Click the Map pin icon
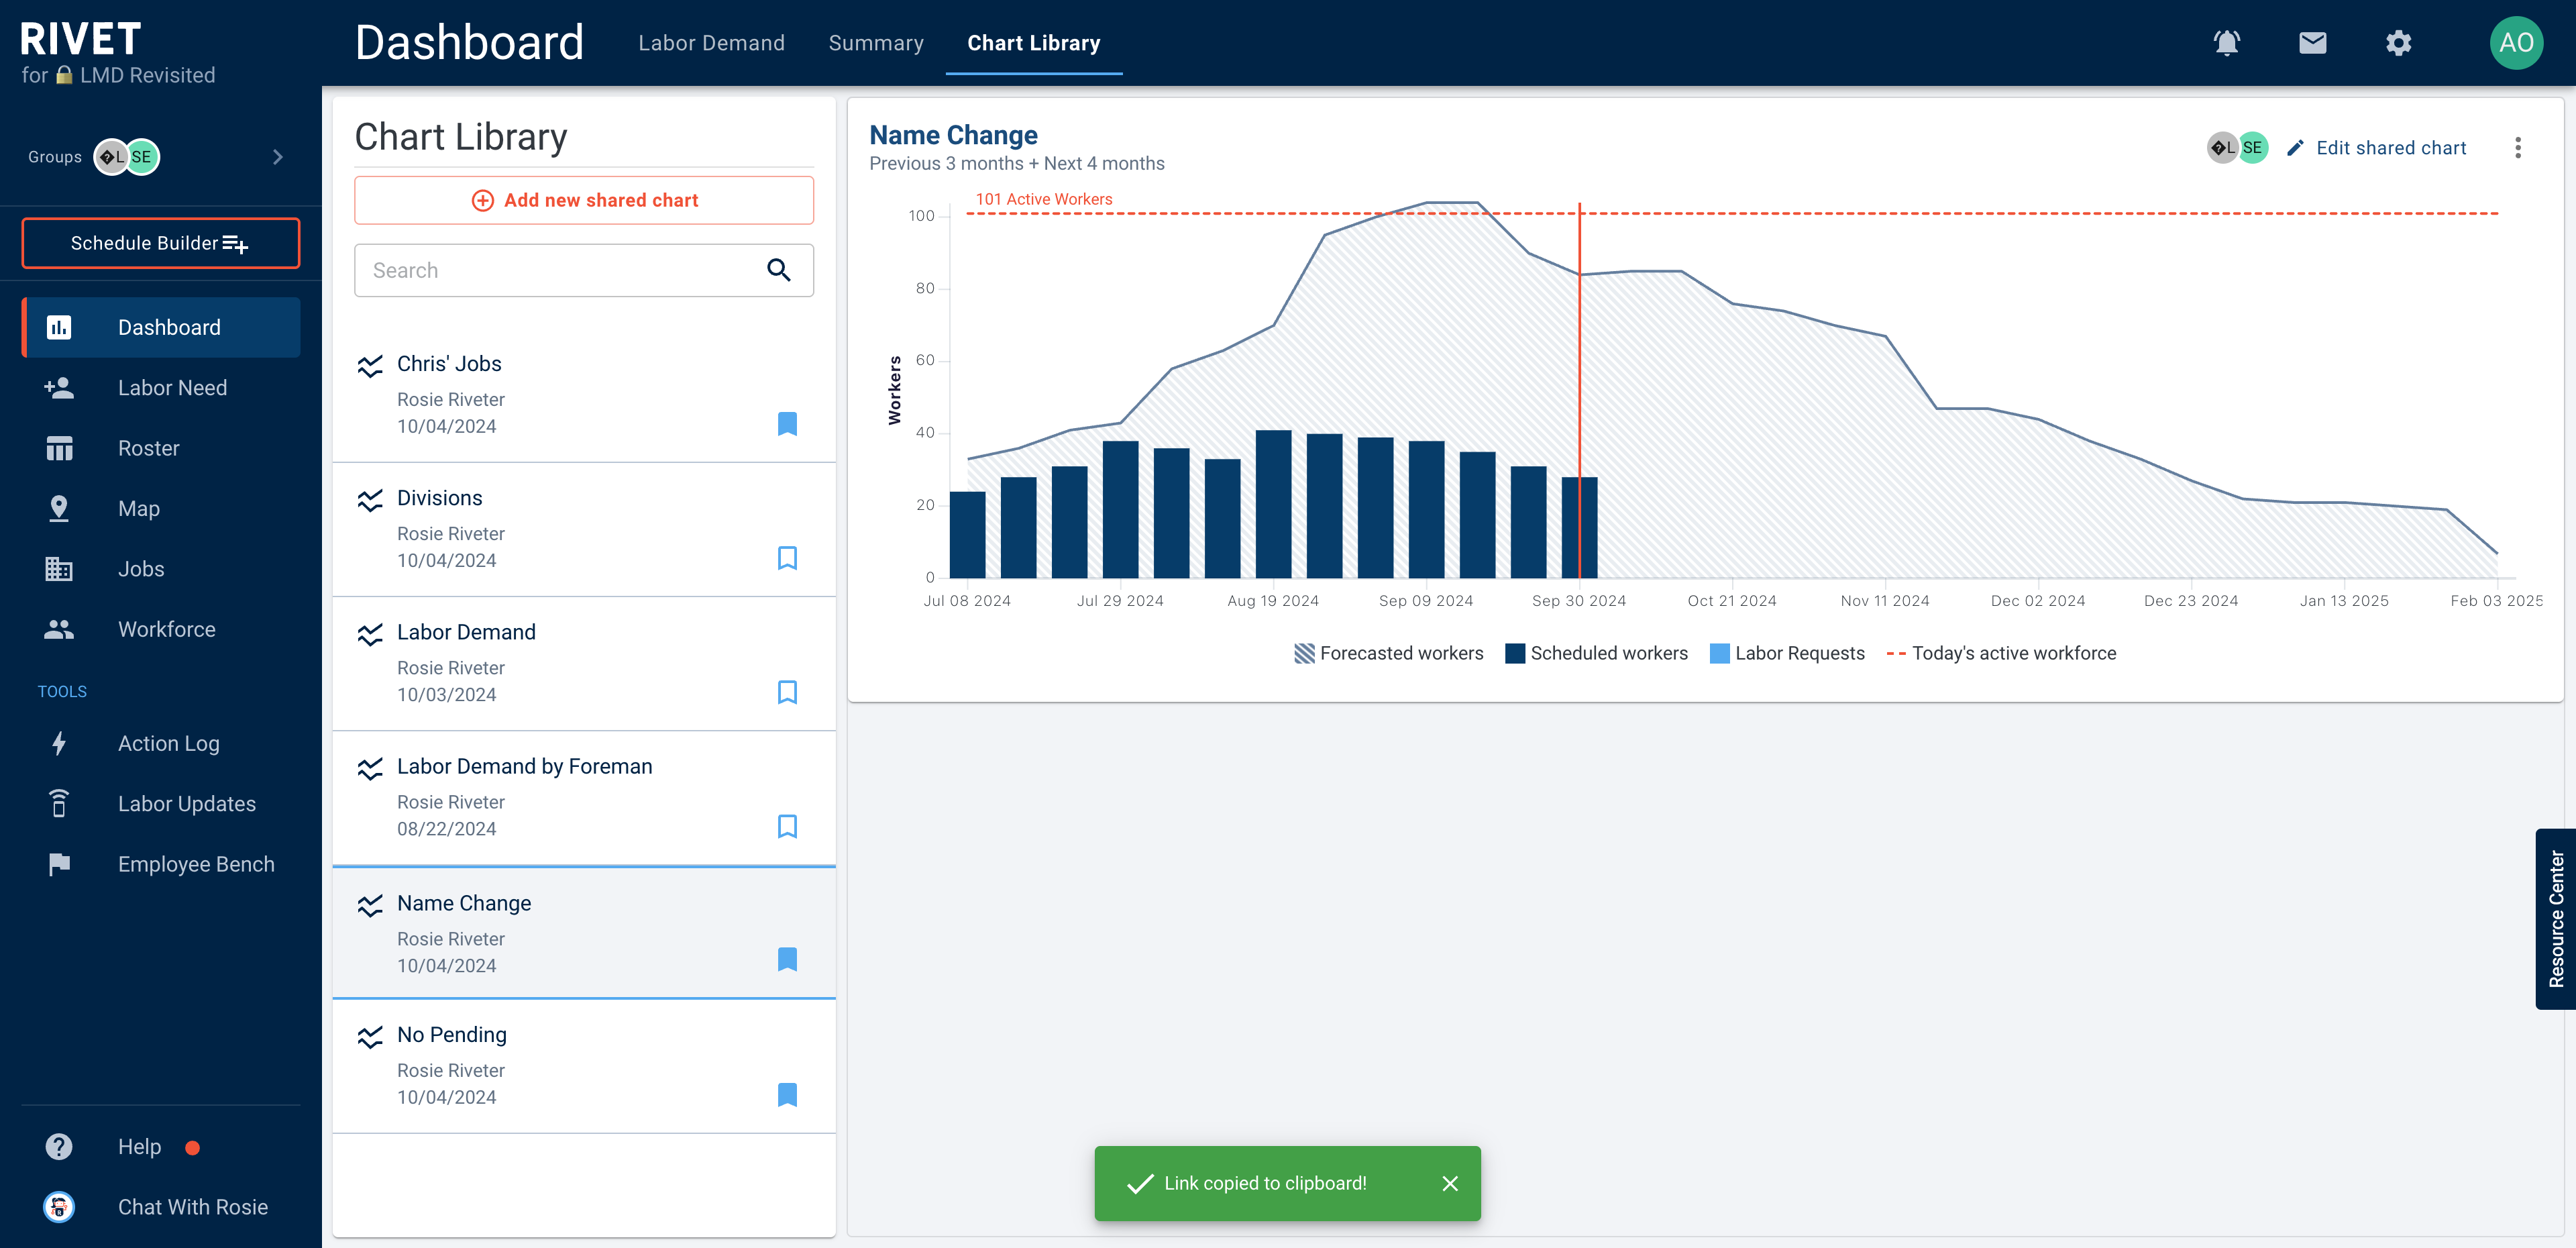Image resolution: width=2576 pixels, height=1248 pixels. [59, 508]
